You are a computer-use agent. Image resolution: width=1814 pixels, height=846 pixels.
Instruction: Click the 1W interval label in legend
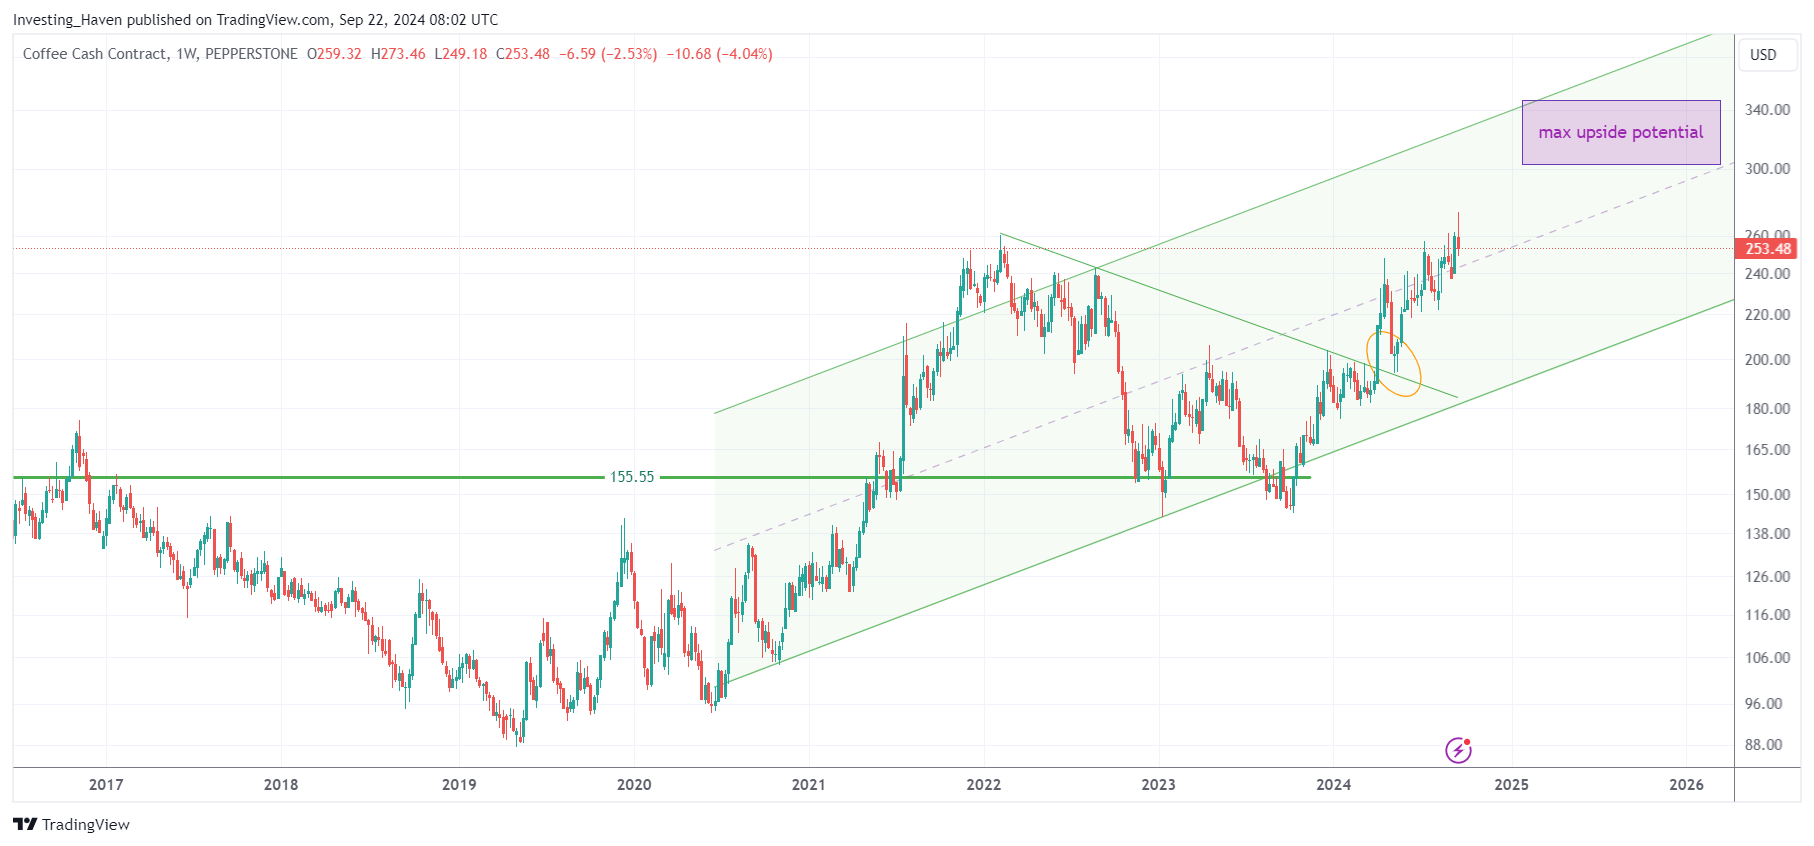click(x=186, y=54)
